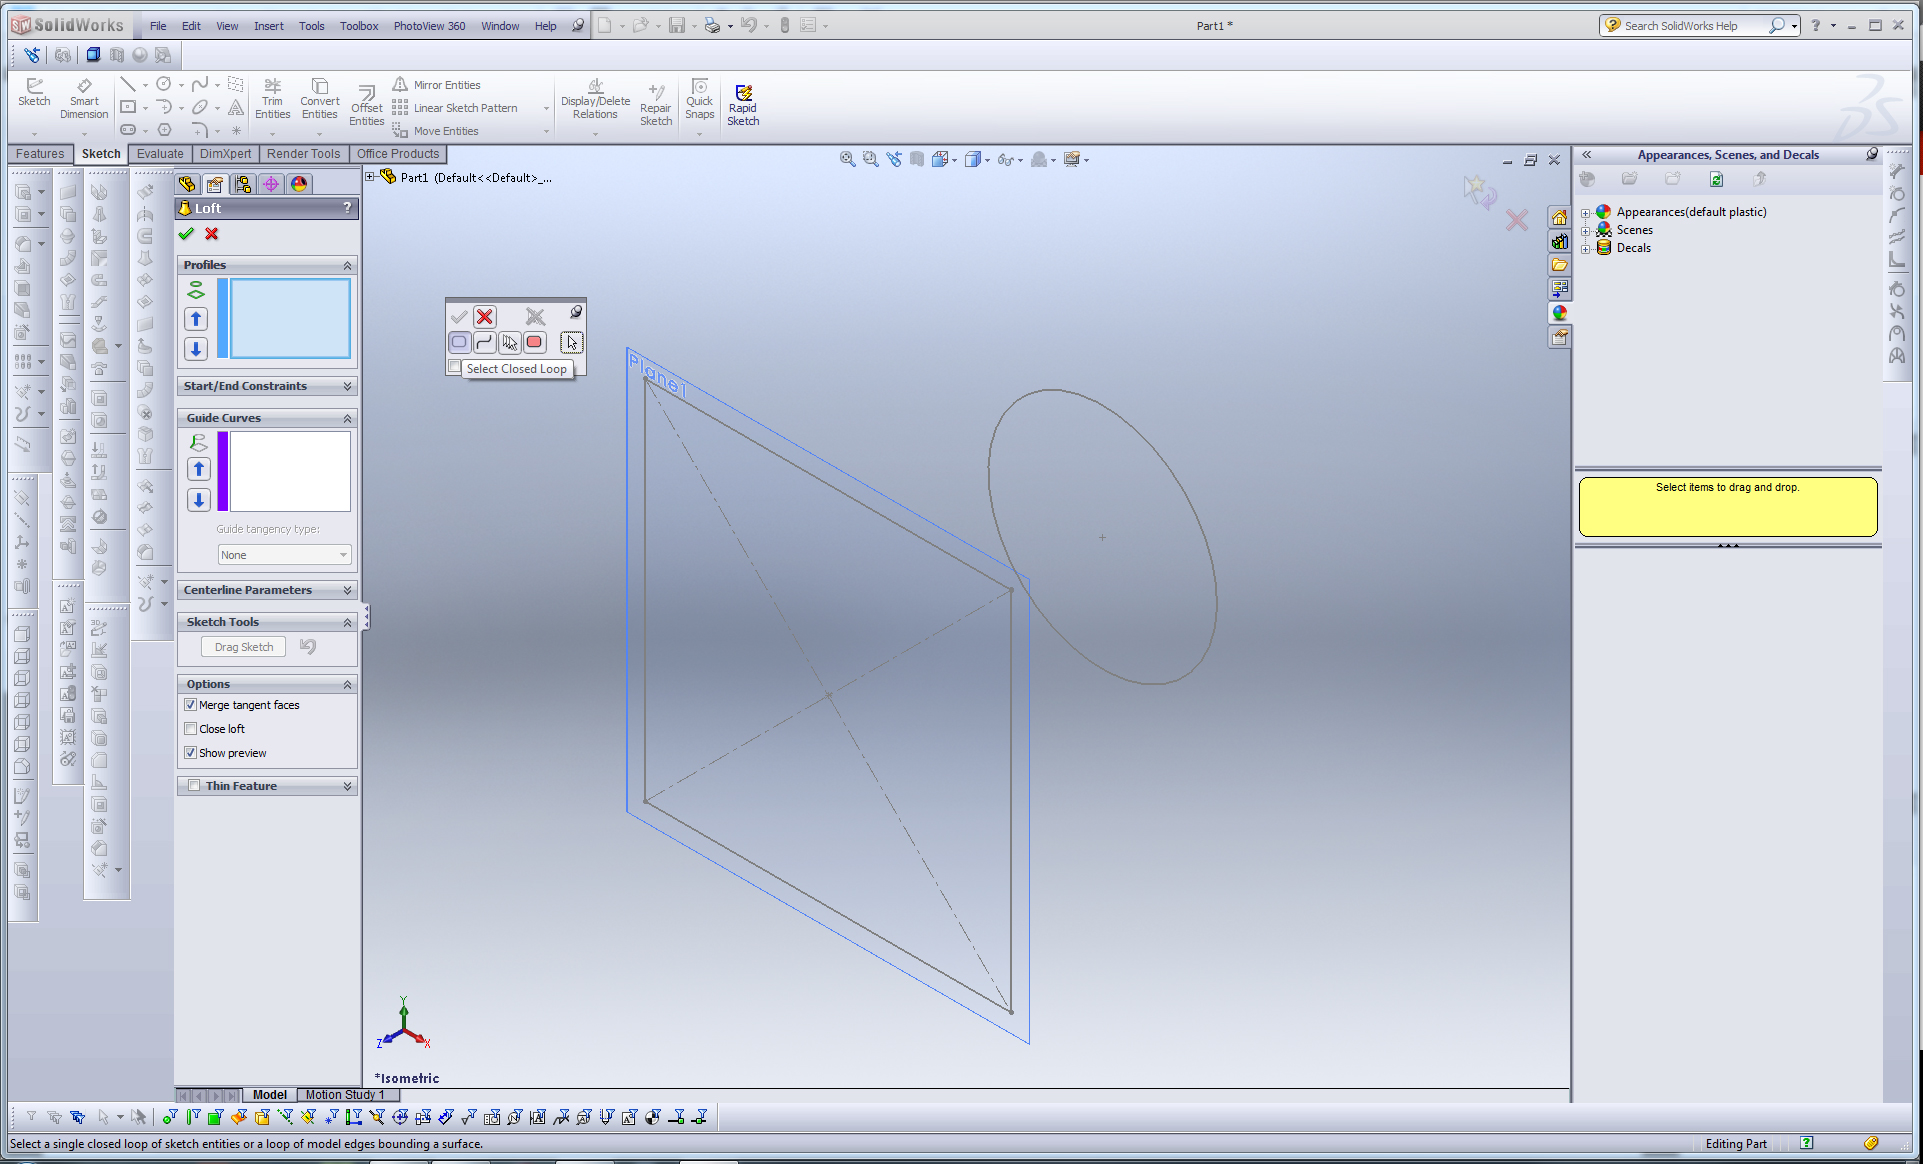Click the Quick Snaps tool
The image size is (1923, 1164).
coord(700,99)
